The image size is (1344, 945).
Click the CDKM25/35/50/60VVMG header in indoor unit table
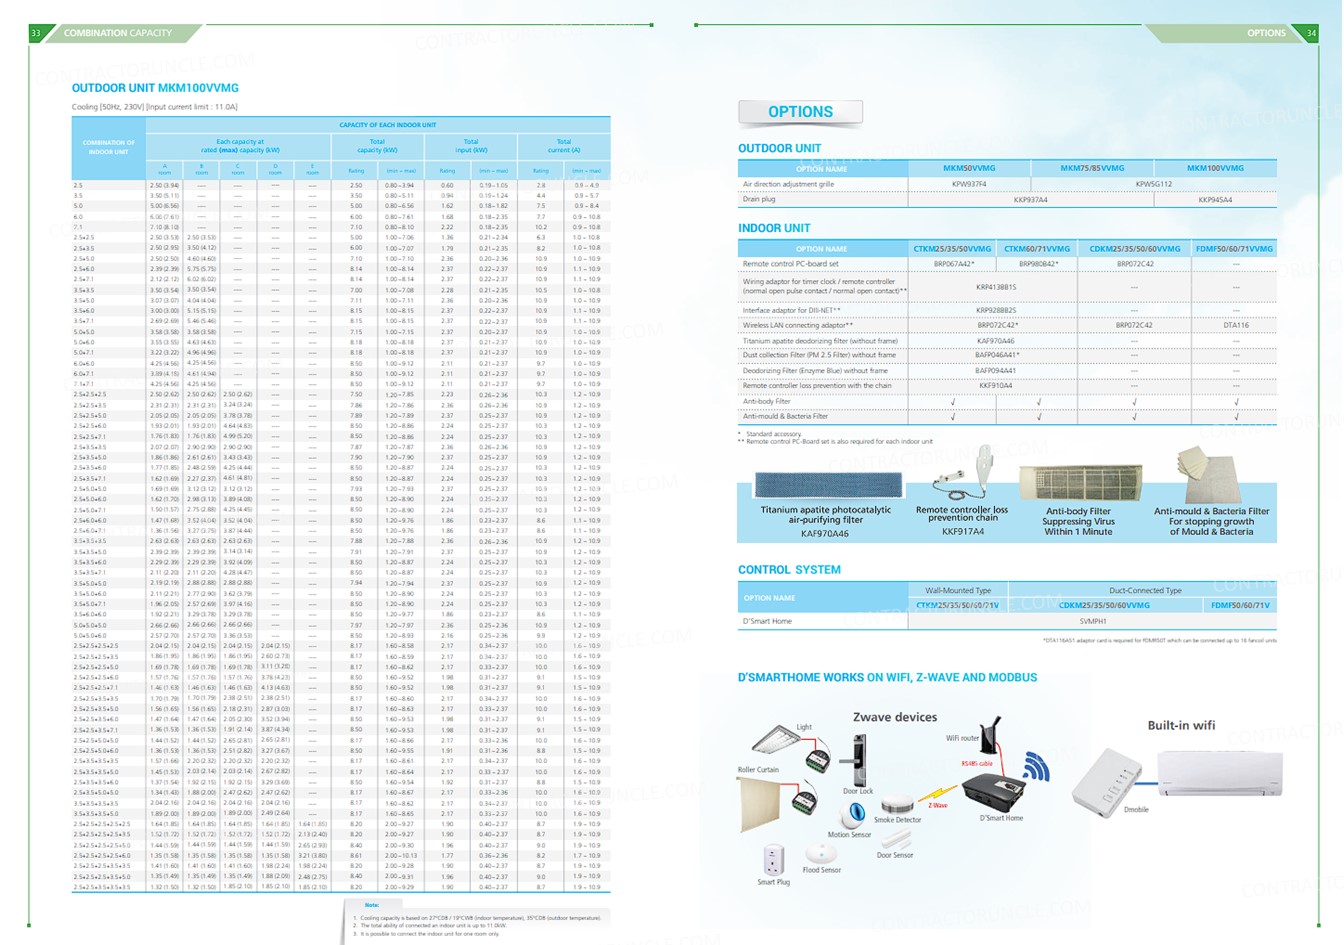(x=1134, y=248)
